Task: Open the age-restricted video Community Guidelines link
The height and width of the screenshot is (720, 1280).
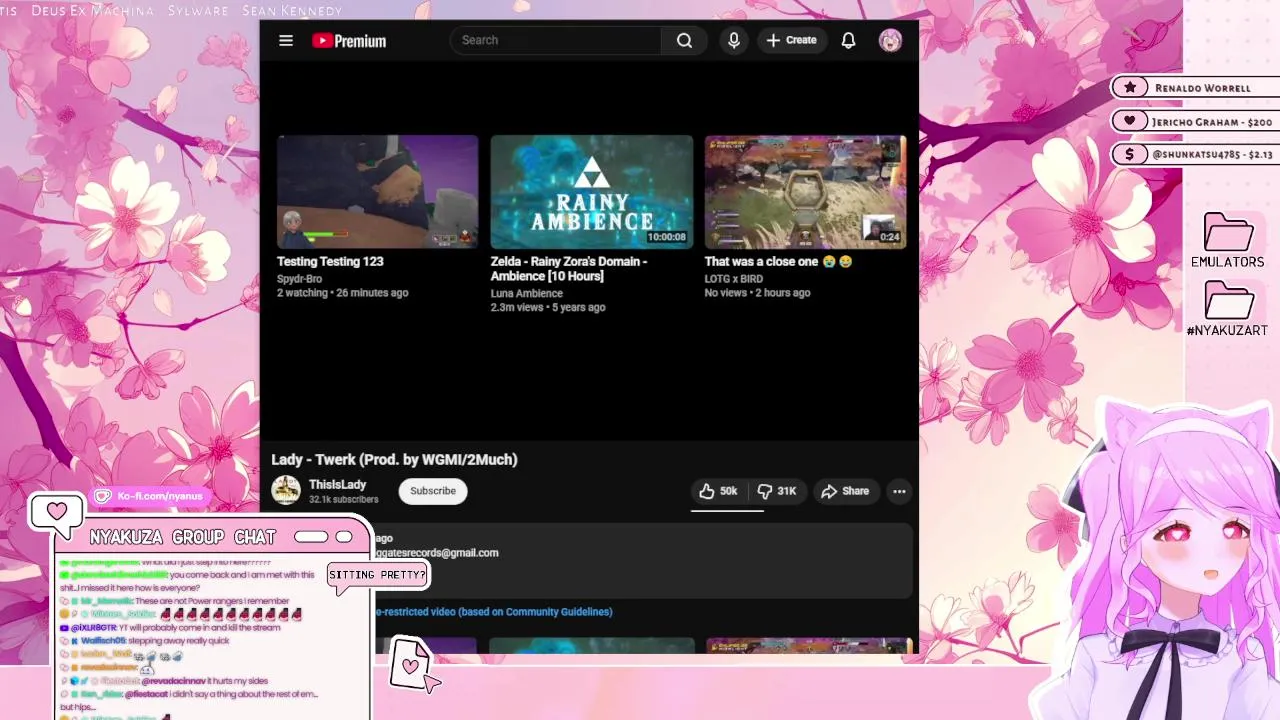Action: tap(493, 611)
